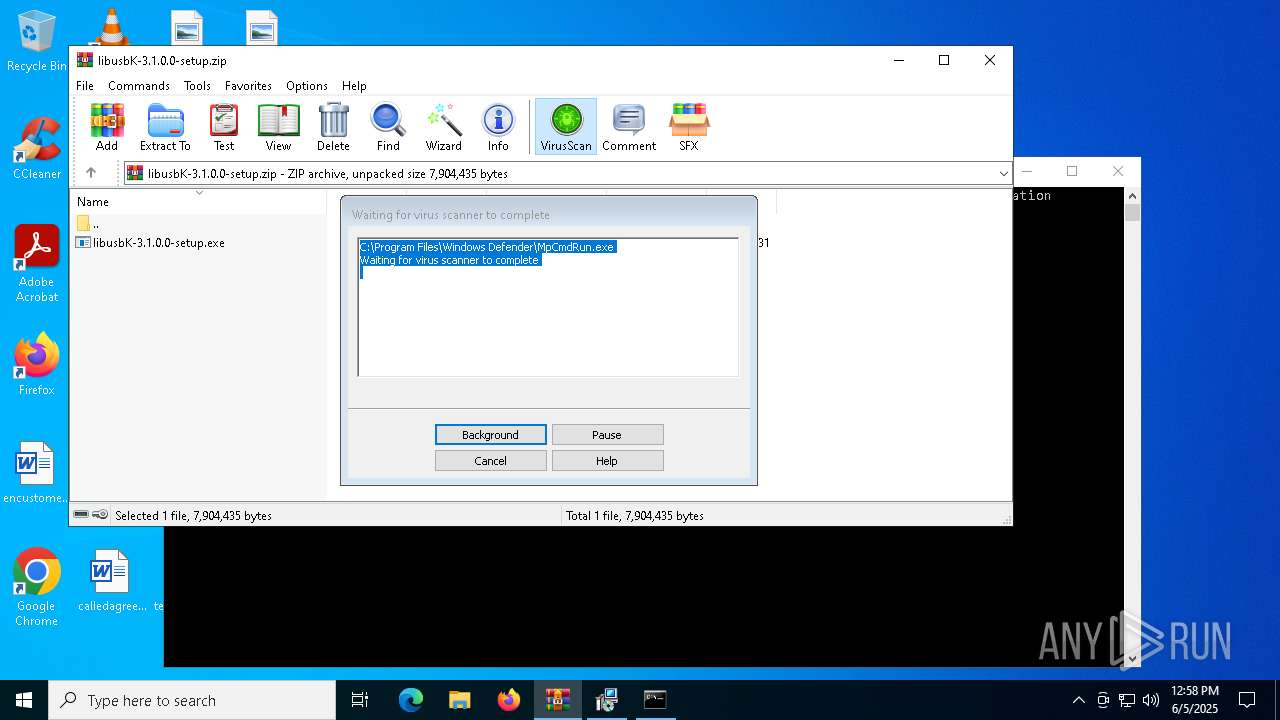Open the Commands menu
Viewport: 1280px width, 720px height.
139,86
